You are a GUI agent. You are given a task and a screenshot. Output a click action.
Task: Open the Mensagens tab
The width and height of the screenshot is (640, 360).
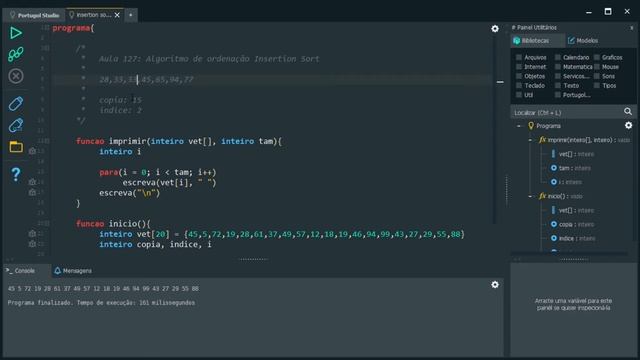[x=73, y=271]
